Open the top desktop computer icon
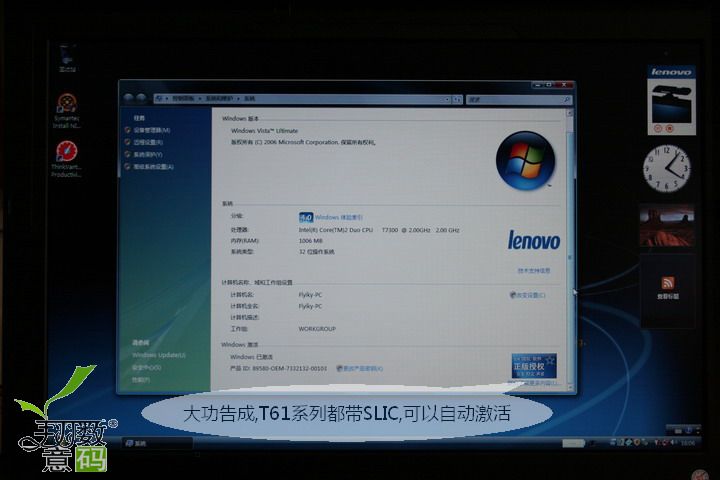This screenshot has height=480, width=720. click(x=67, y=58)
